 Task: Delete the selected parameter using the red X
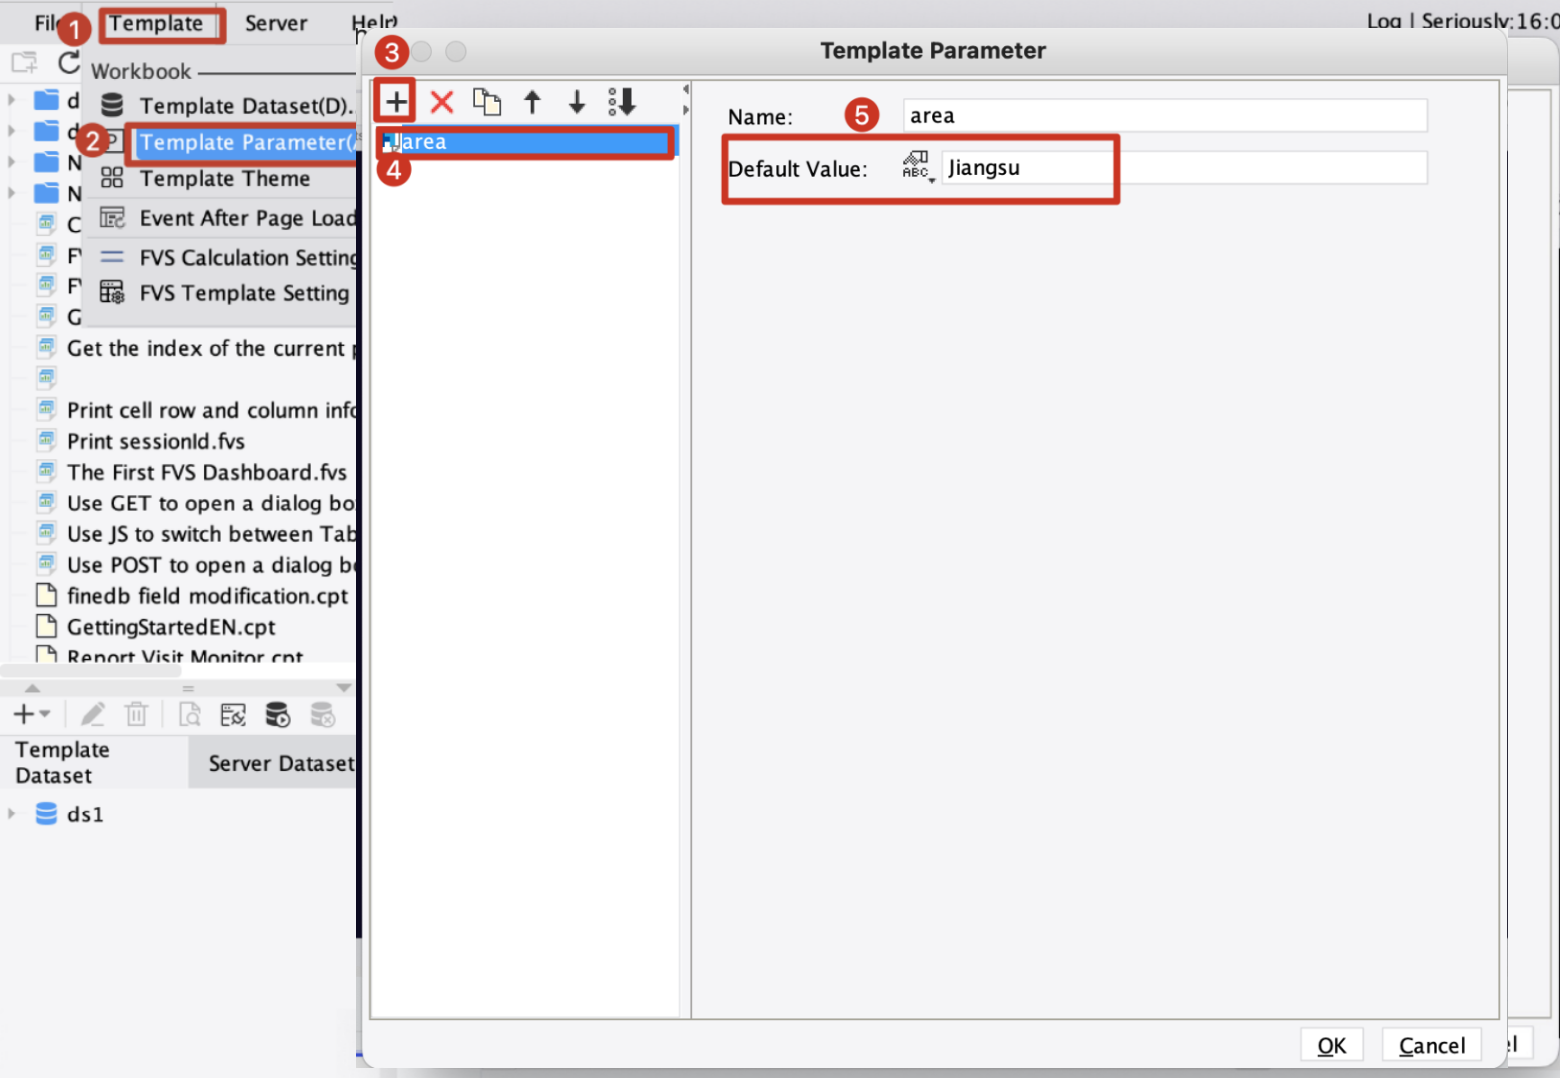point(441,101)
